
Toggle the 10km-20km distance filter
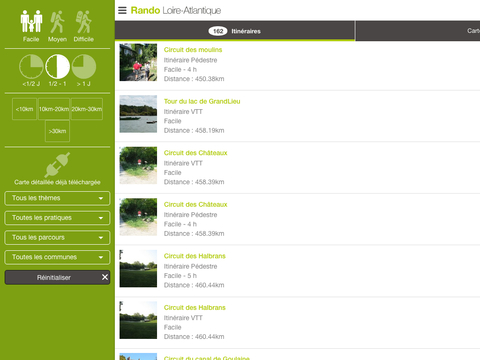(54, 109)
